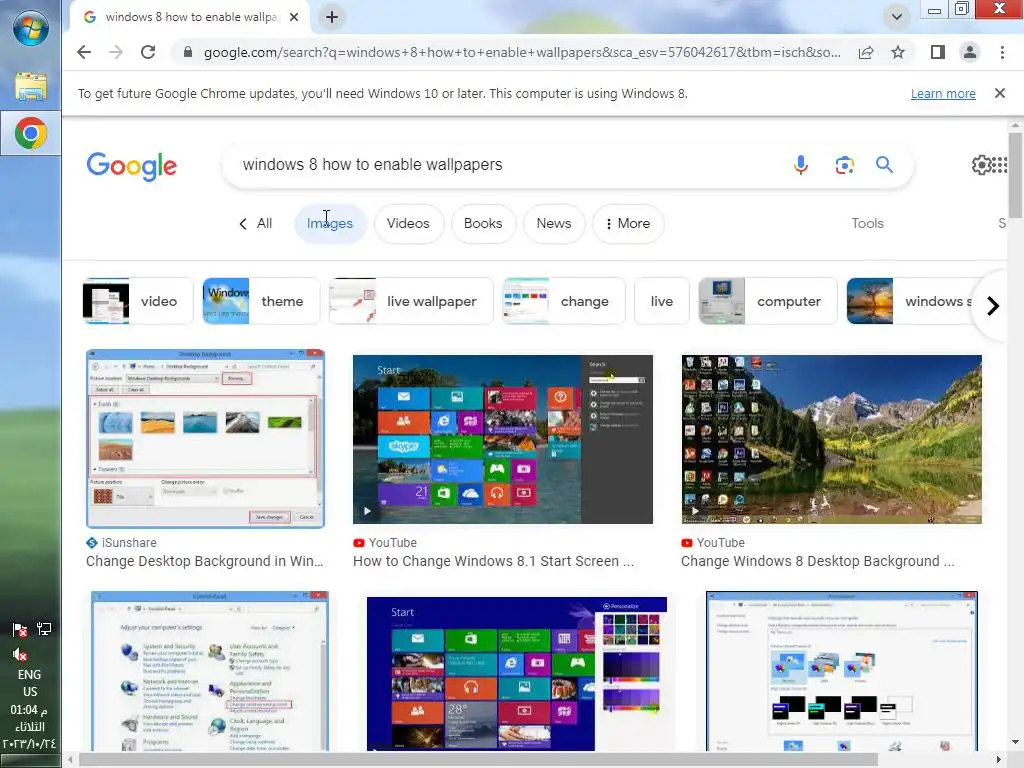This screenshot has height=768, width=1024.
Task: Click the voice search microphone icon
Action: tap(801, 165)
